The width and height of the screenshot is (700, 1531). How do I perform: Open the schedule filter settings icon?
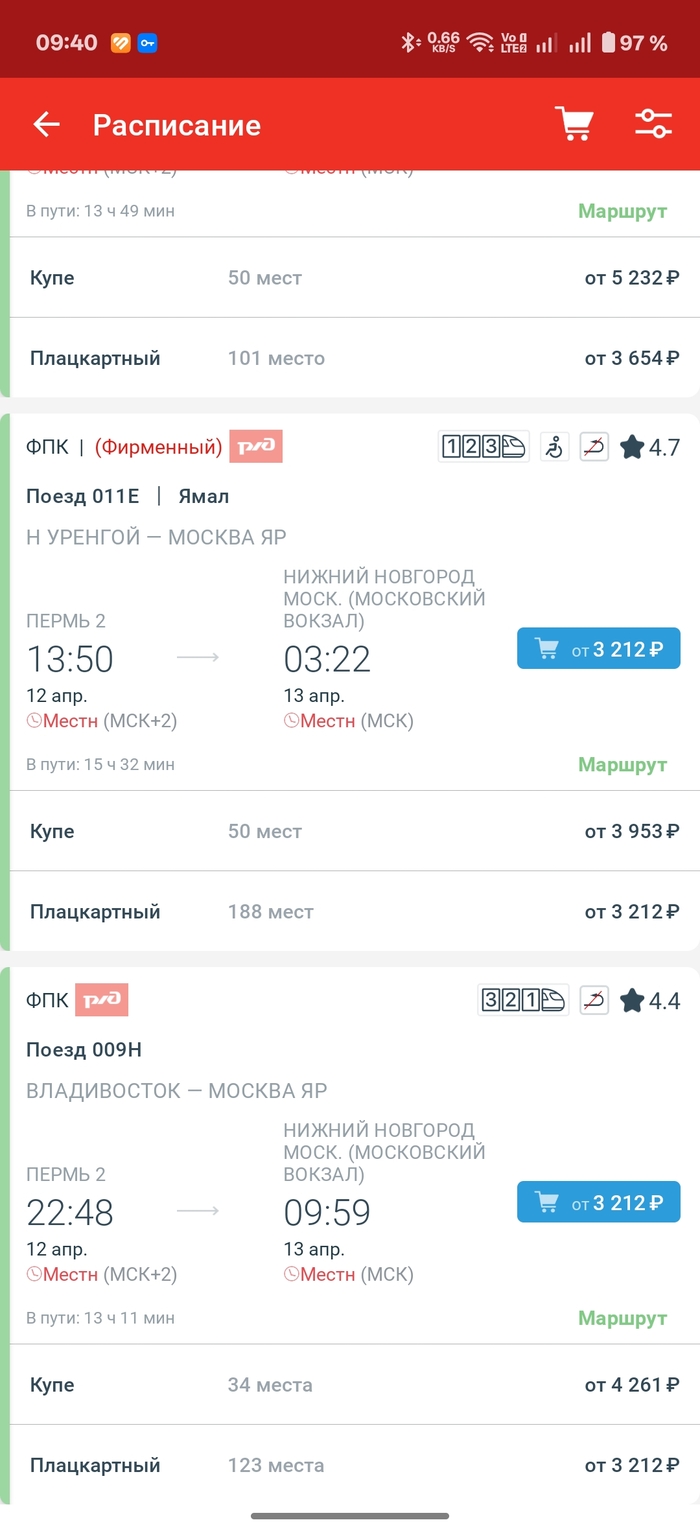[x=653, y=125]
